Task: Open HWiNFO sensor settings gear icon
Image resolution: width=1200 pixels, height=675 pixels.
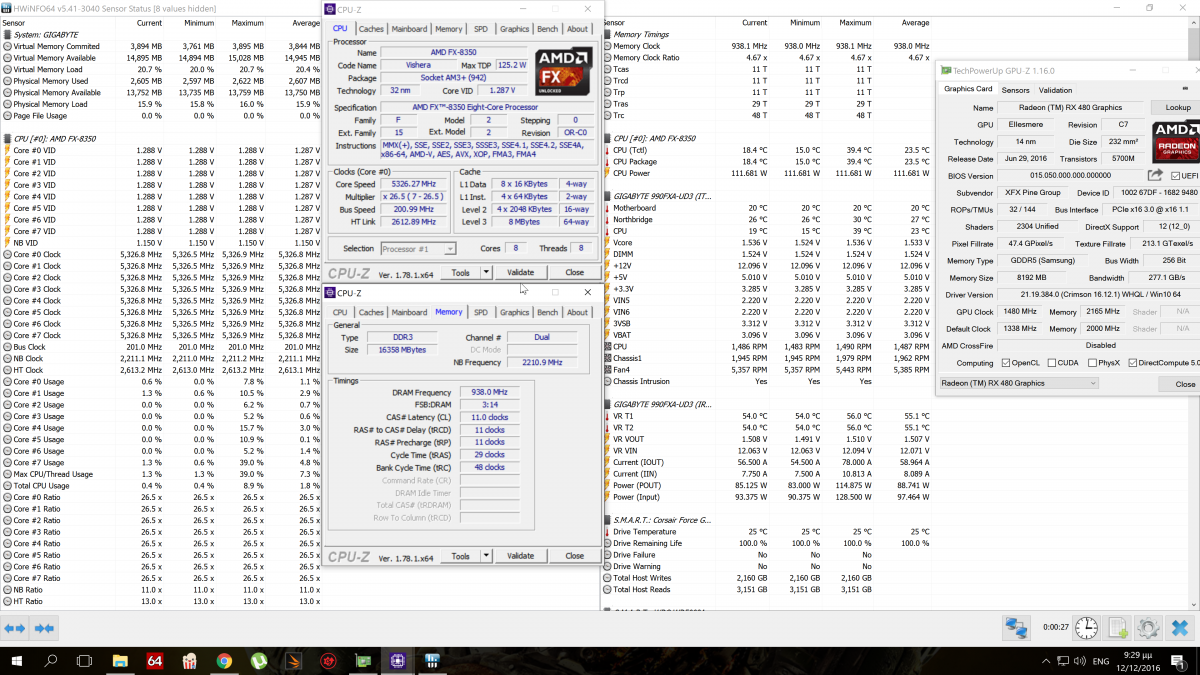Action: 1148,628
